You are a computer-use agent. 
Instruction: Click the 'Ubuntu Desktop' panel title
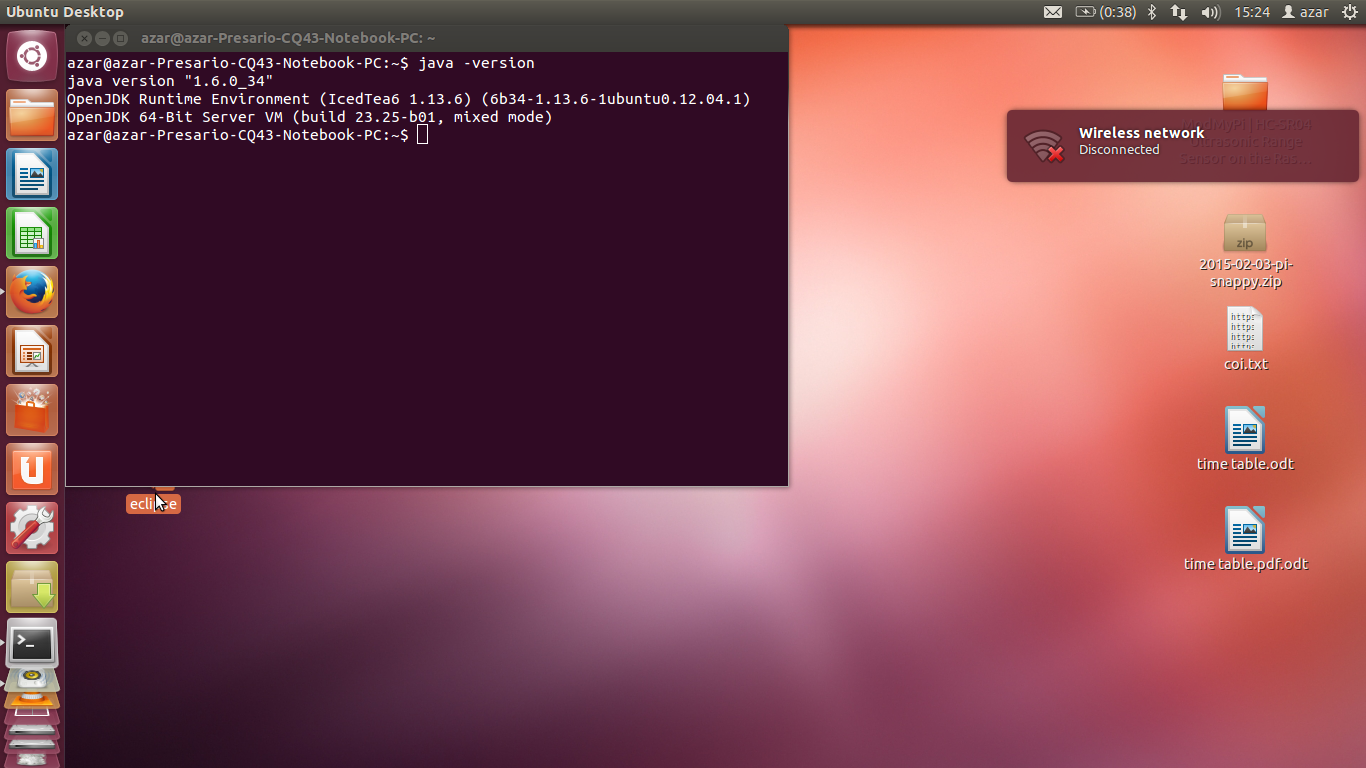pos(65,12)
